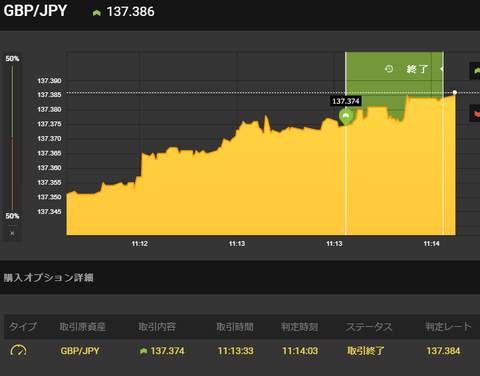Click the GBP/JPY title at top
The height and width of the screenshot is (376, 480).
(35, 11)
